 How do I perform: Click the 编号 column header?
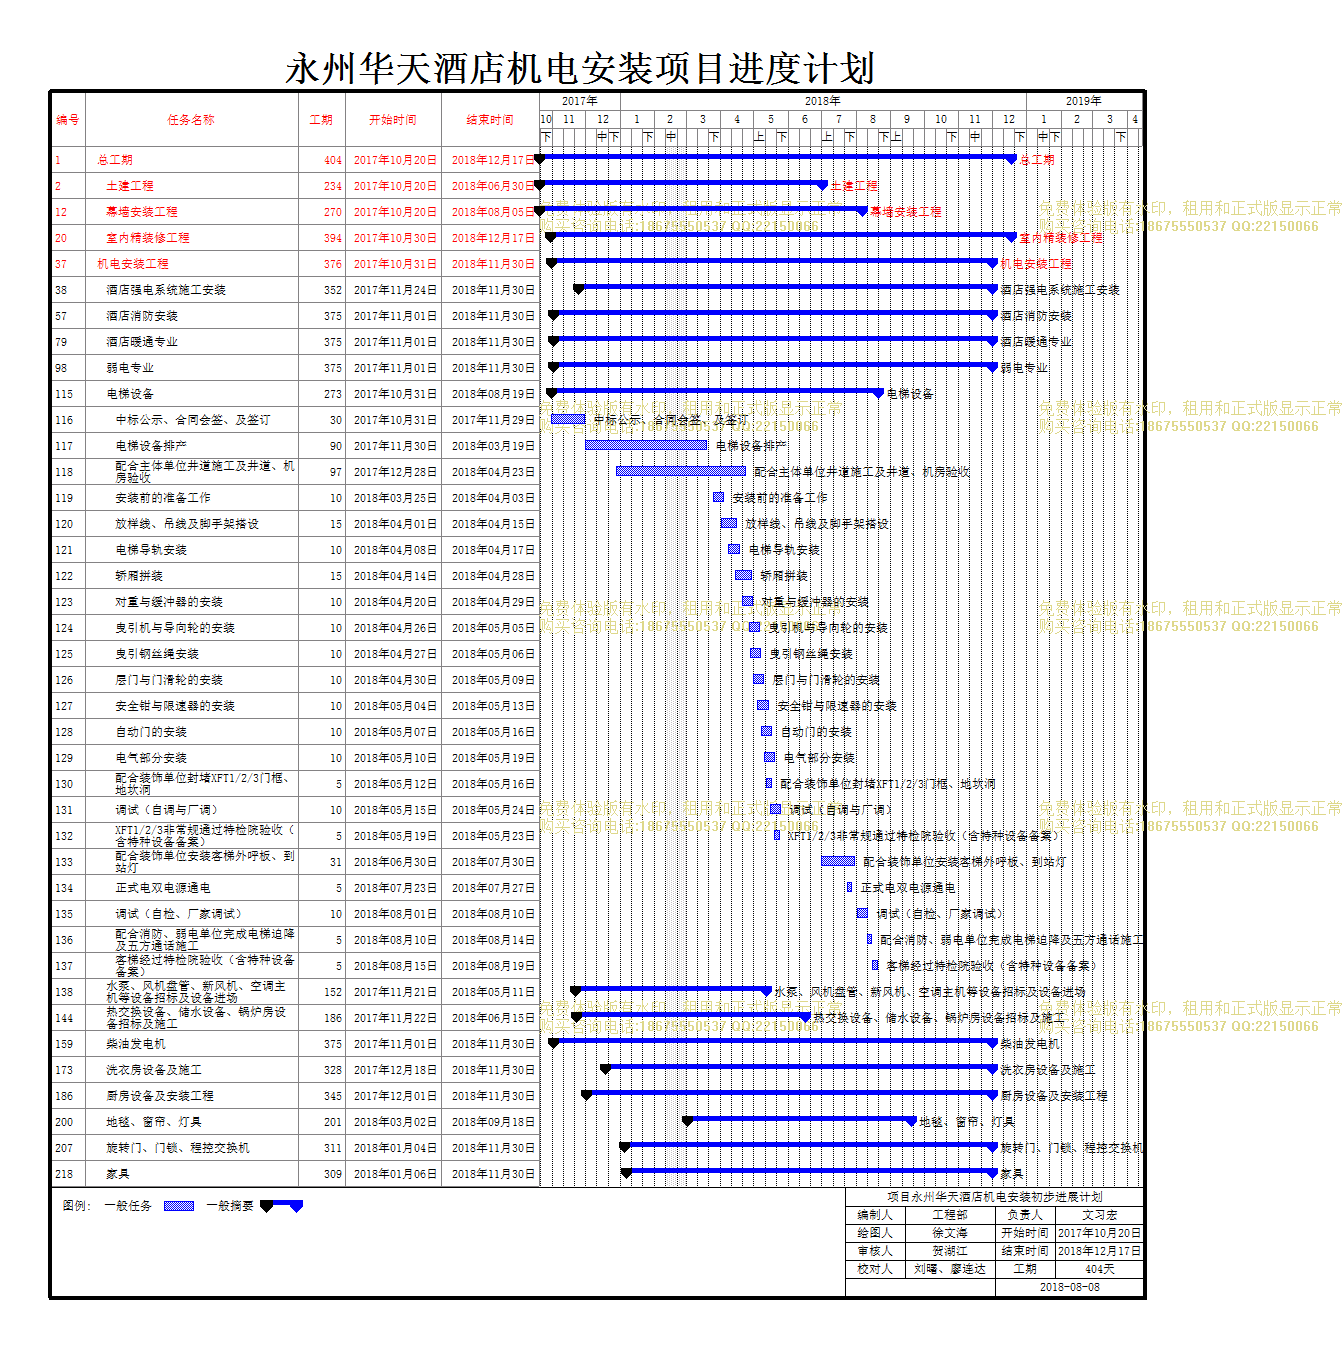[68, 120]
